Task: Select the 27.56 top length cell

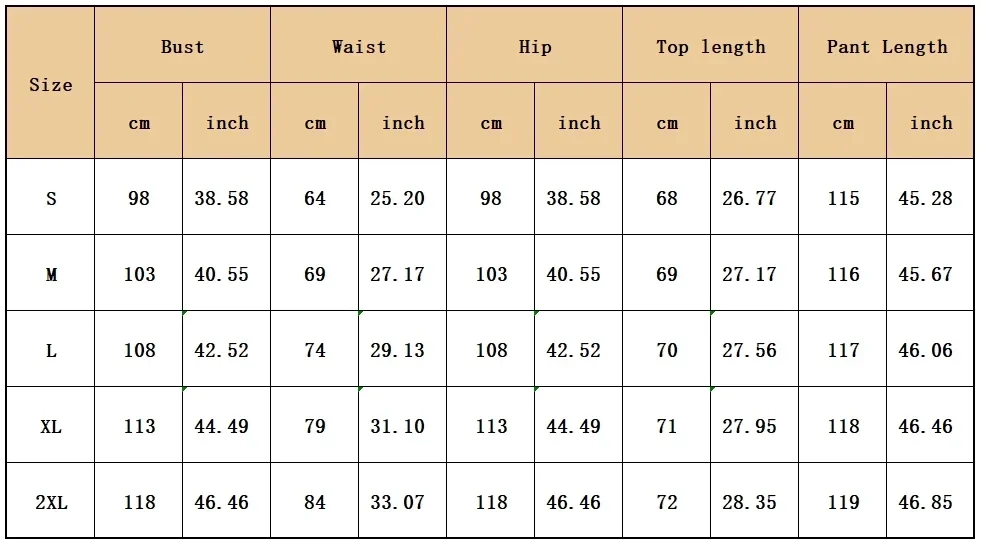Action: tap(755, 349)
